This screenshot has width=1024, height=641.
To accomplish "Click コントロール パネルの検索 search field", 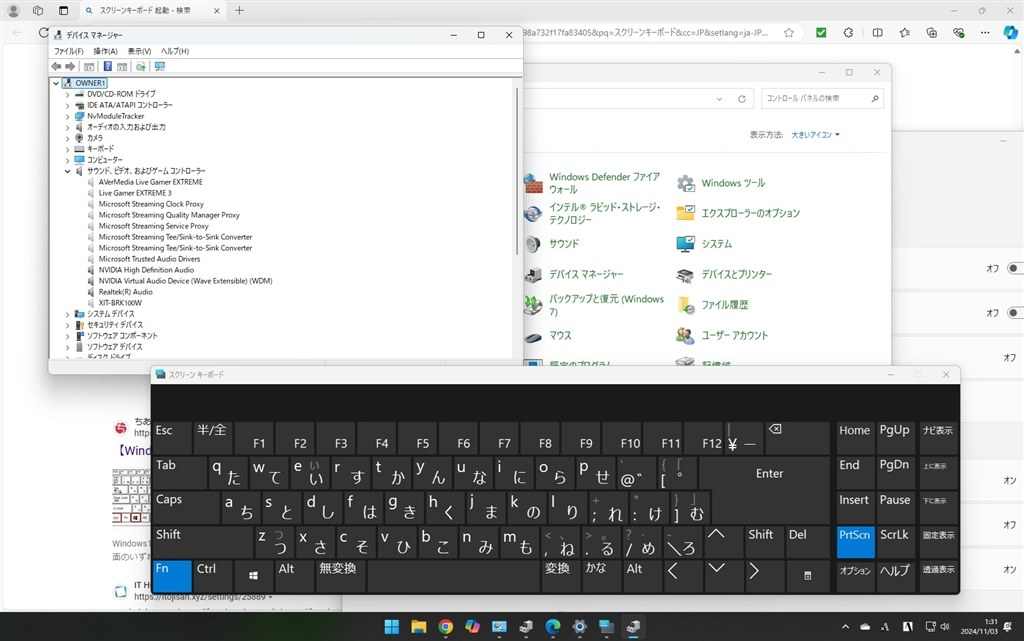I will [x=822, y=99].
